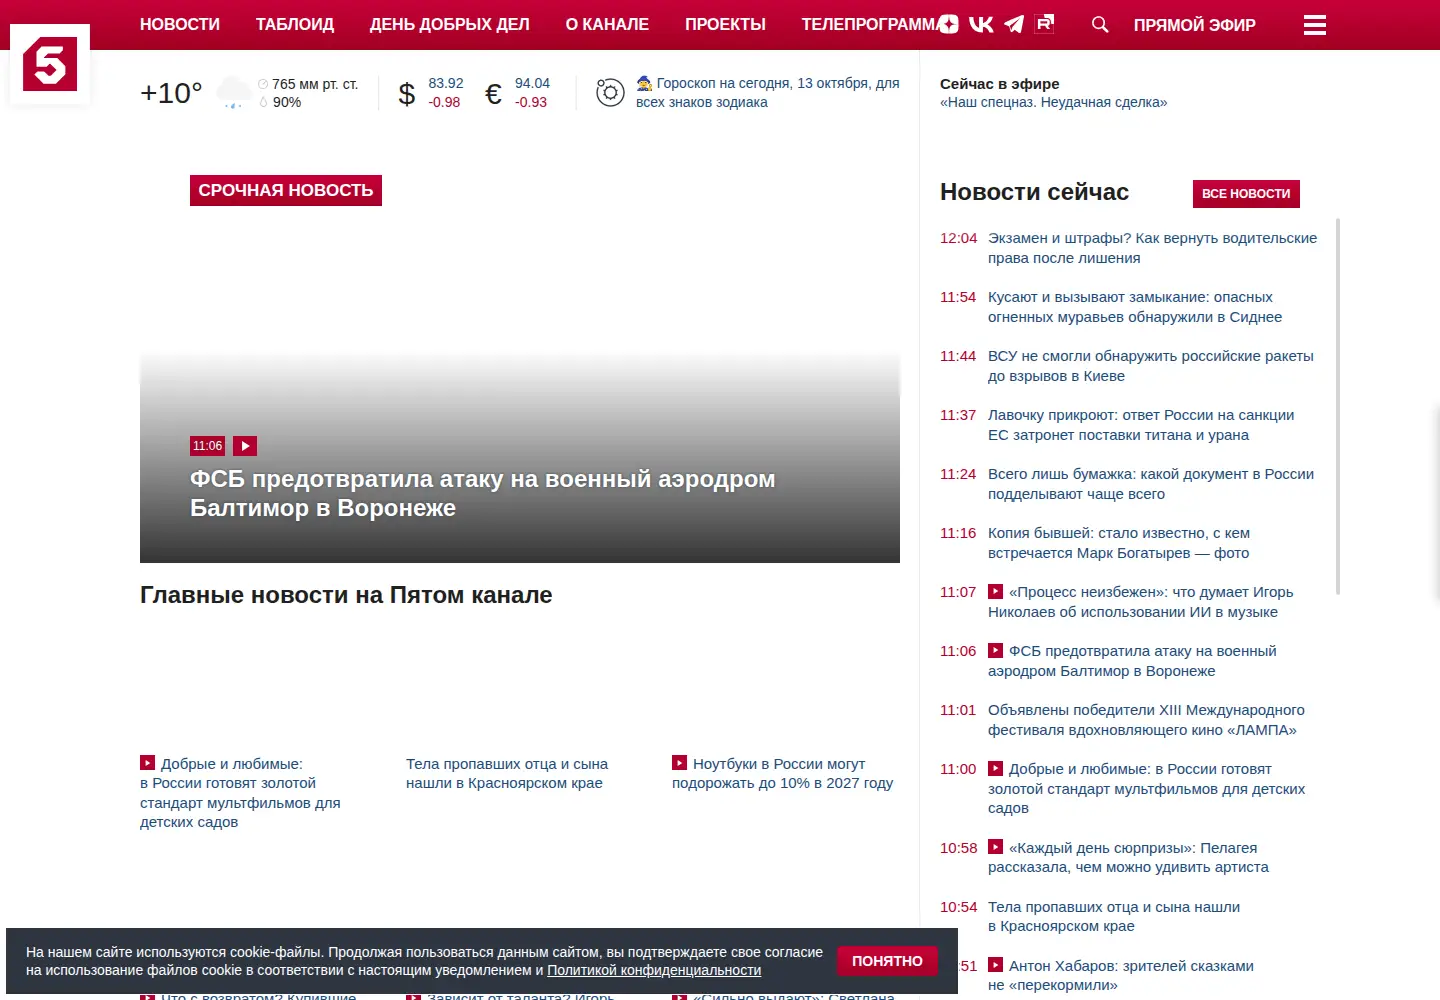Open the Политикой конфиденциальности link
This screenshot has width=1440, height=1000.
pos(654,970)
